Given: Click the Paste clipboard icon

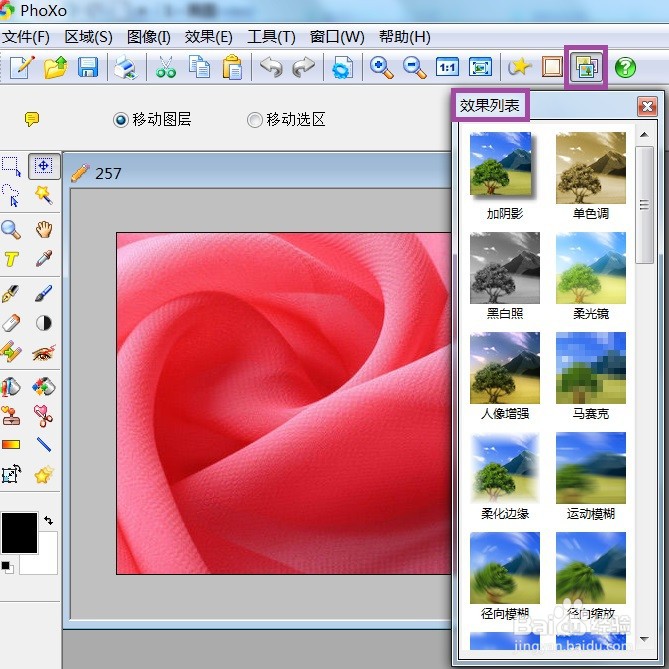Looking at the screenshot, I should pos(233,67).
